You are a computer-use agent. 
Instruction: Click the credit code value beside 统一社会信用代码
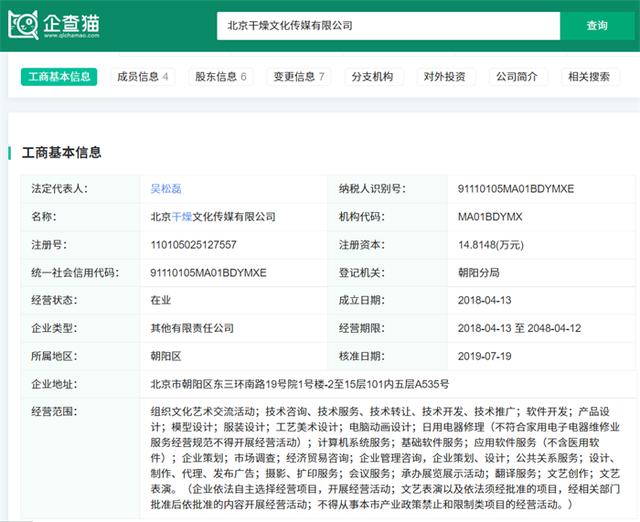click(x=208, y=273)
